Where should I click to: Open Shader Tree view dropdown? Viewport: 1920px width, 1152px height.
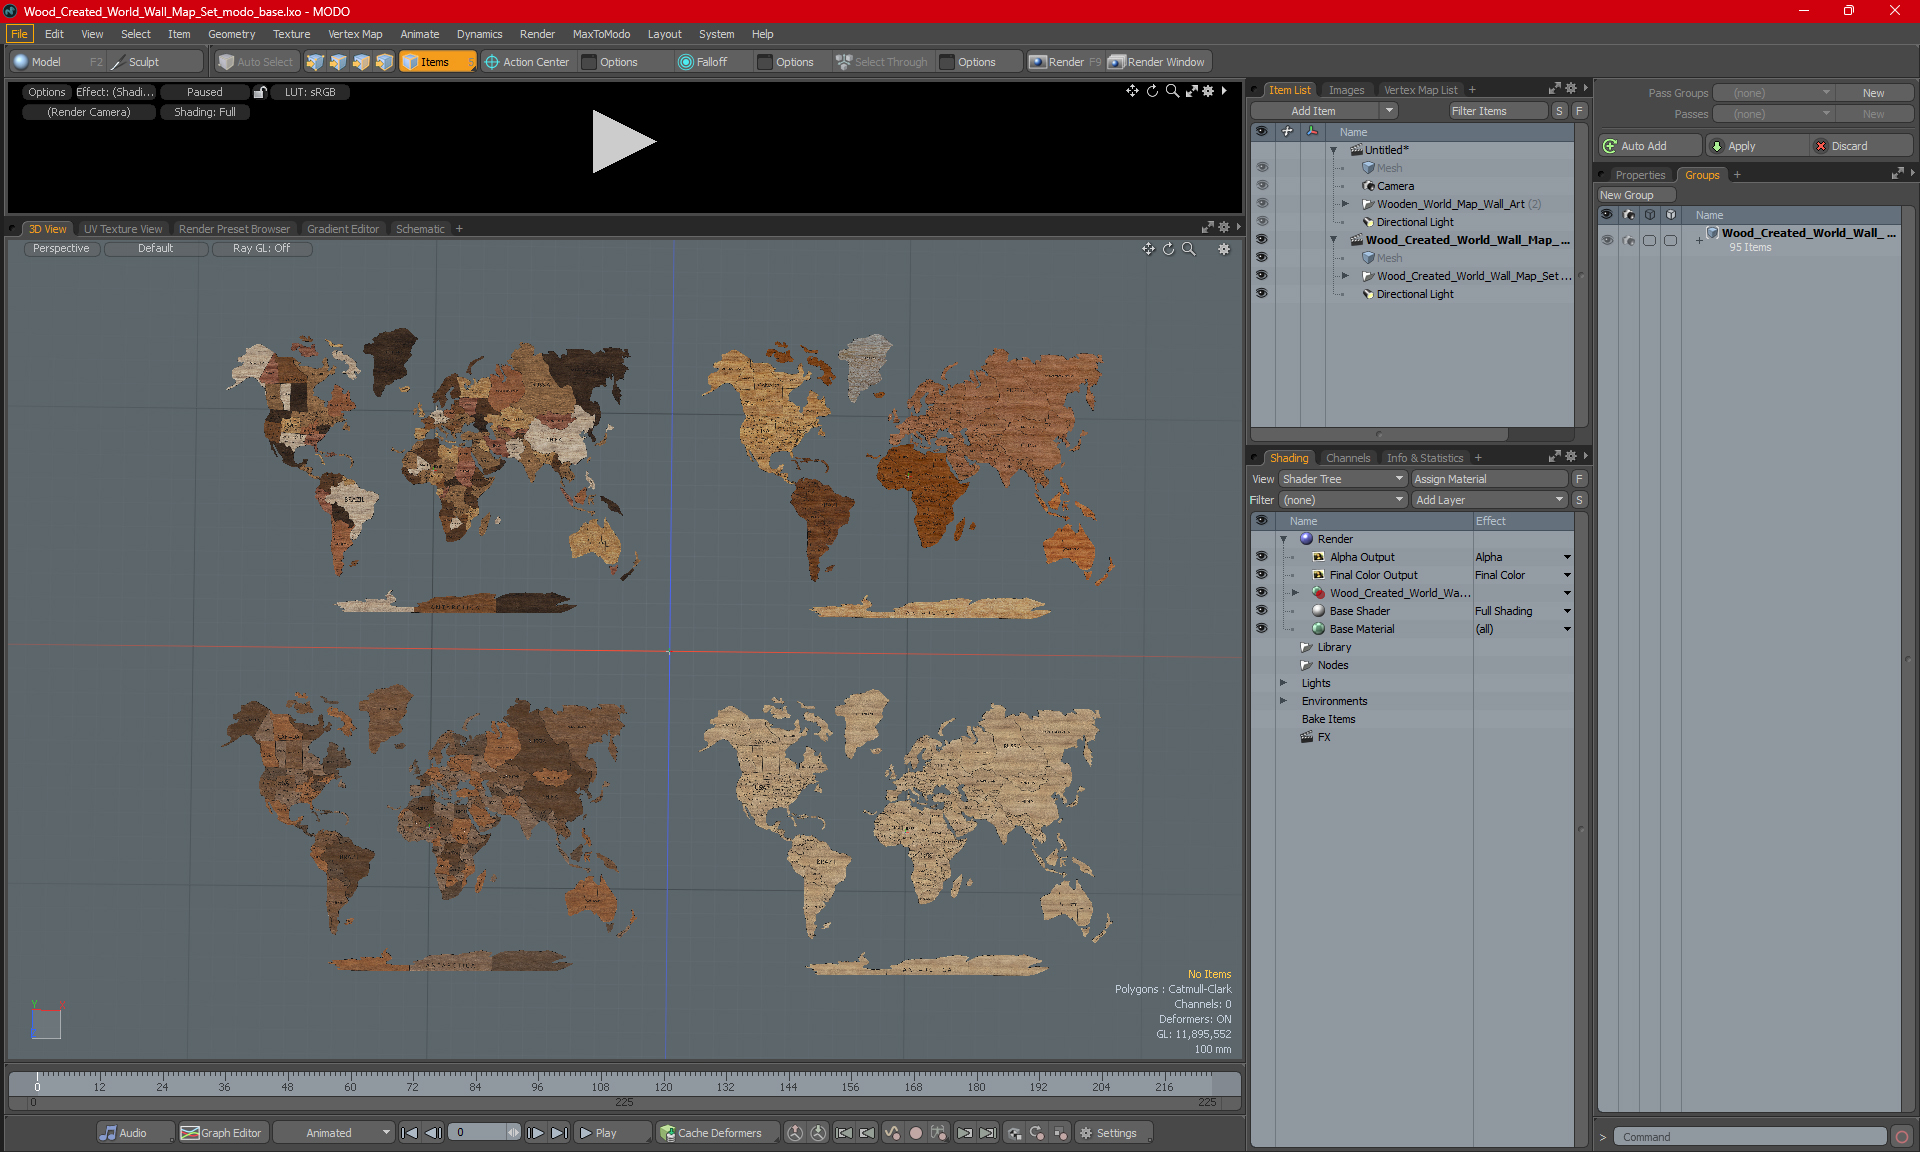pyautogui.click(x=1343, y=479)
